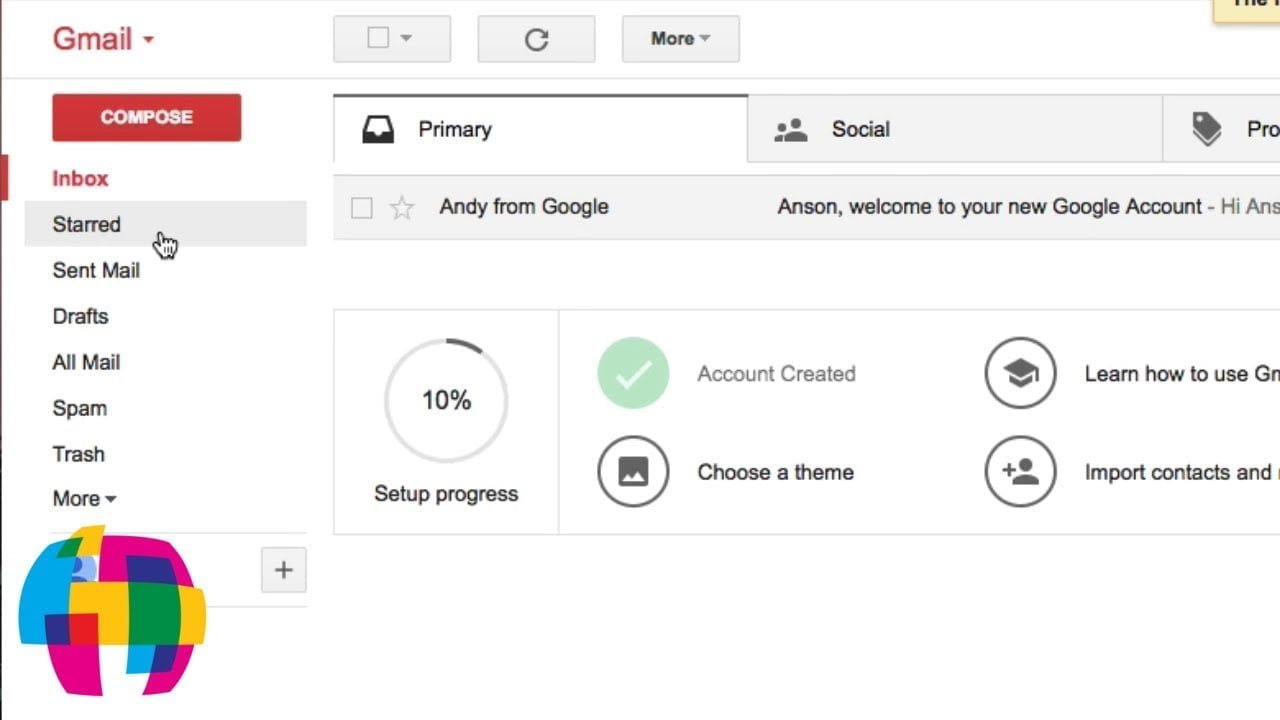The height and width of the screenshot is (720, 1280).
Task: Open email subject Anson, welcome to your new Google Account
Action: (989, 207)
